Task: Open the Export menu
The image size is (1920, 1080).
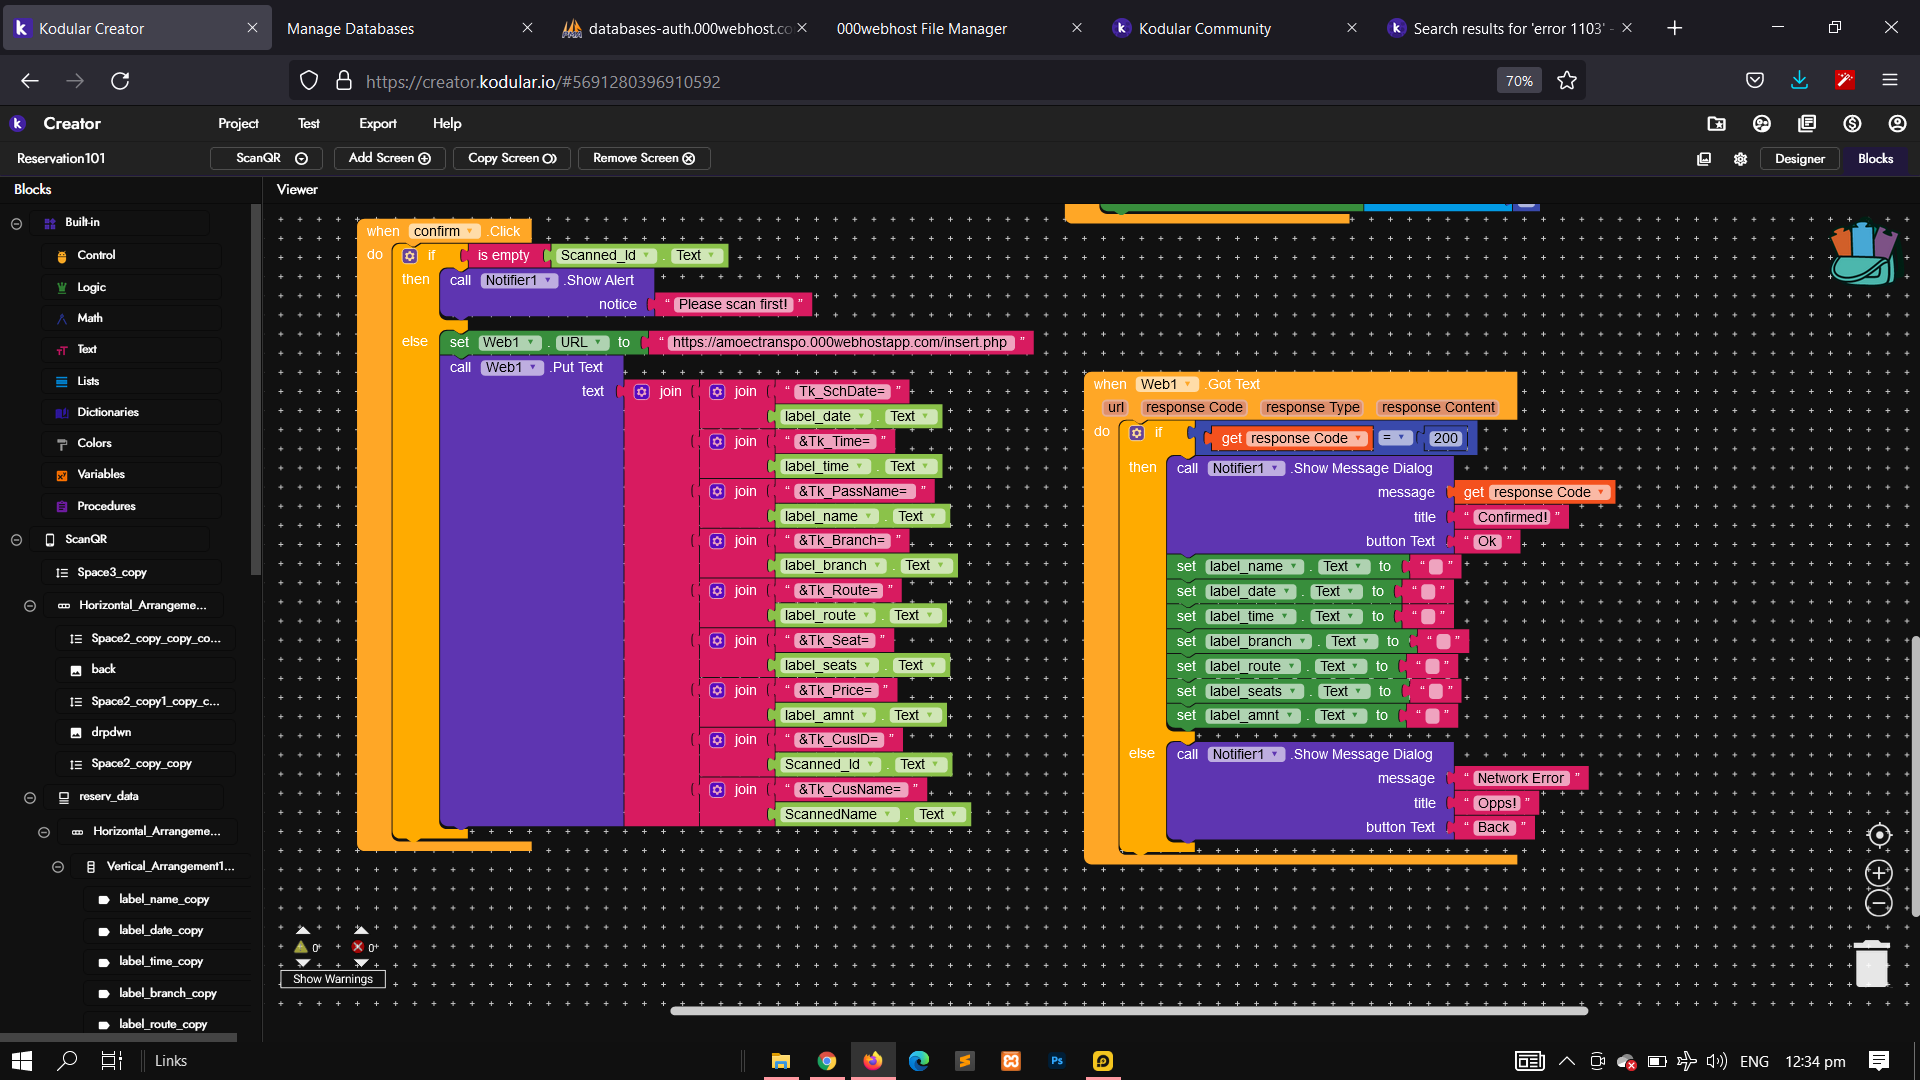Action: coord(377,124)
